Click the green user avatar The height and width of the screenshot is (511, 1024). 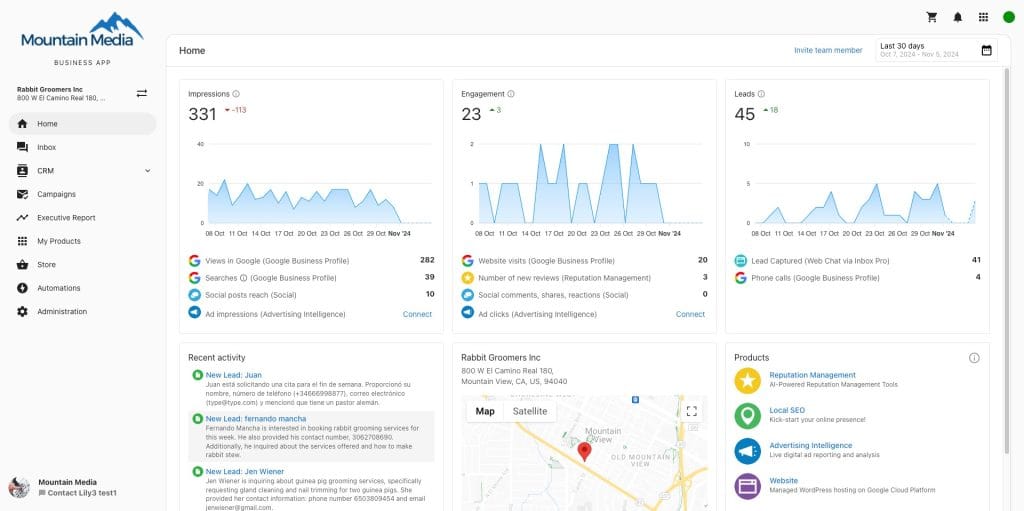tap(1008, 17)
